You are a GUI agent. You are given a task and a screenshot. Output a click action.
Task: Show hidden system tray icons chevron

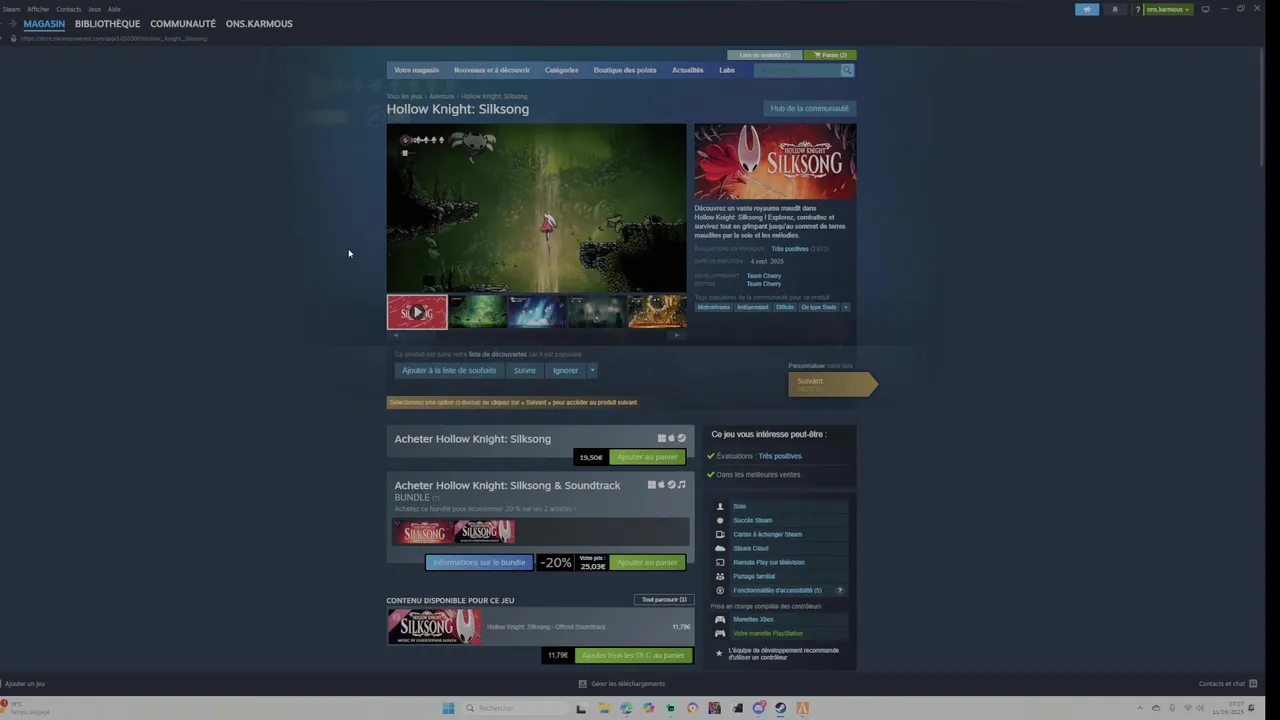(1141, 708)
